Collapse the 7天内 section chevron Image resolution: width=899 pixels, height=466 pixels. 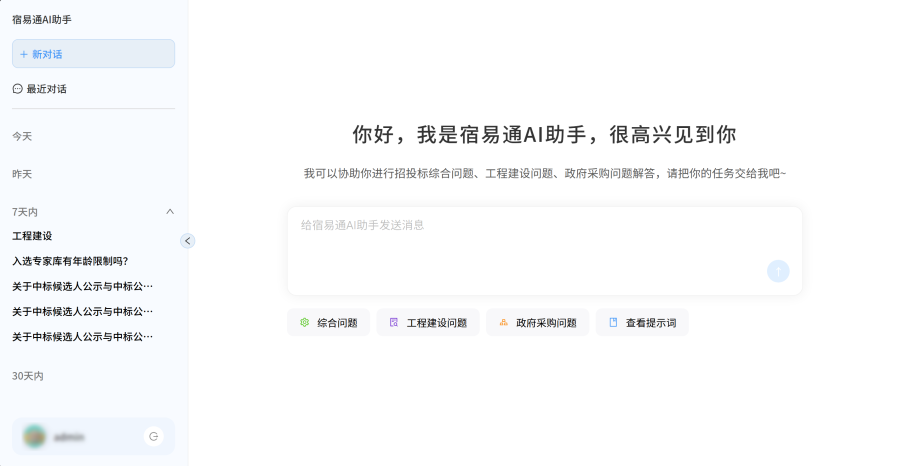point(169,212)
